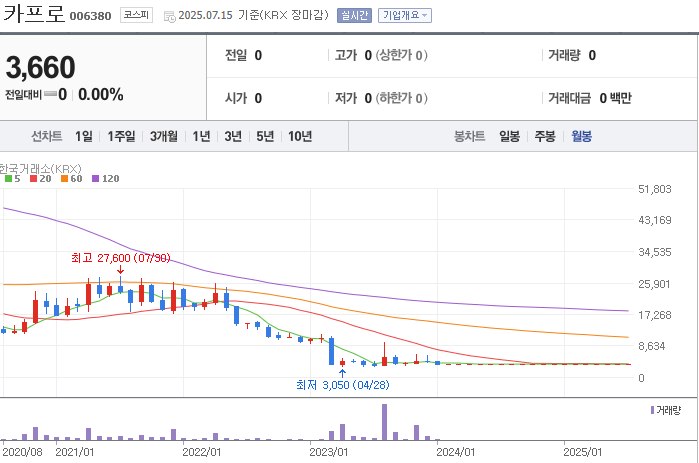Select the 3년 line chart tab
The height and width of the screenshot is (463, 699).
point(233,136)
